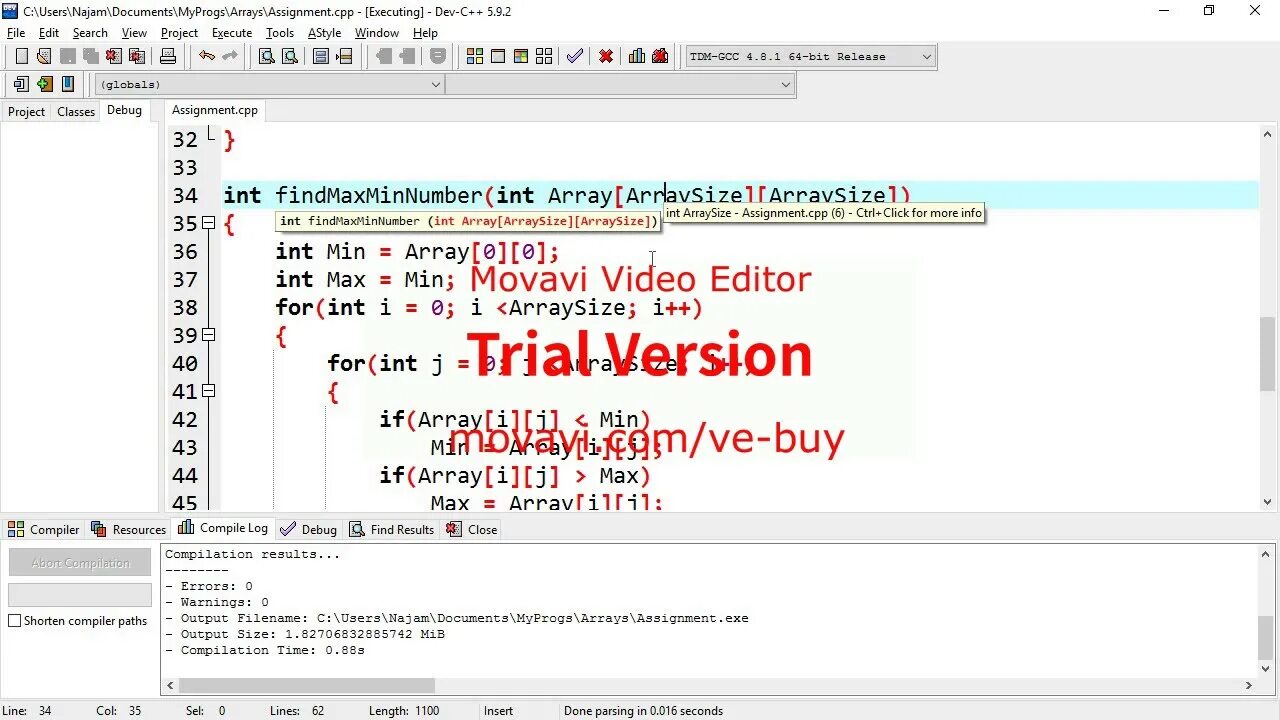Collapse the code fold at line 35
1280x720 pixels.
coord(208,223)
